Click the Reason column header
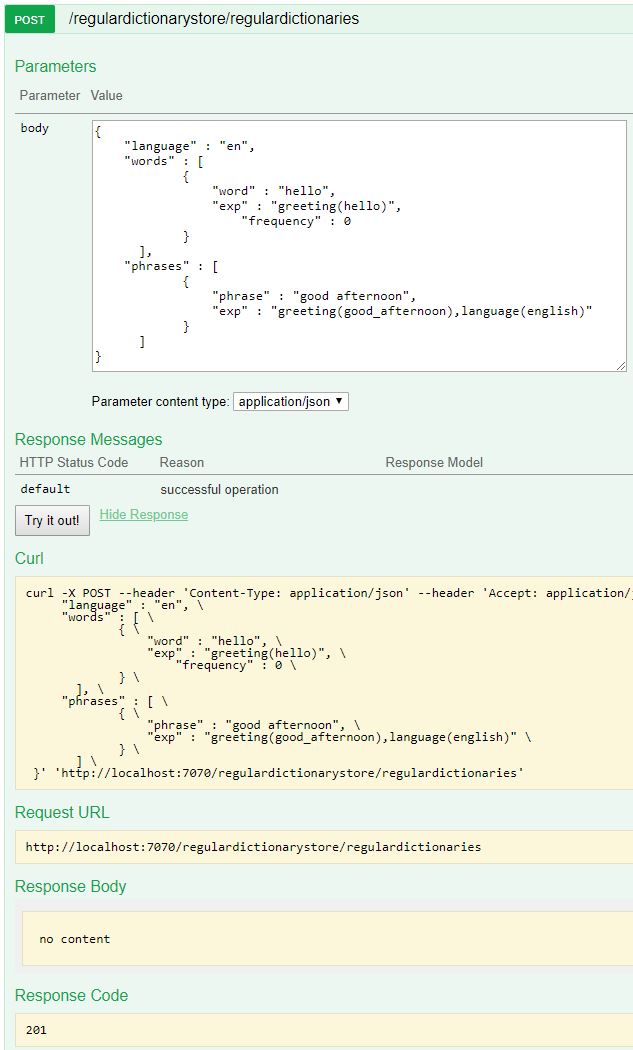The height and width of the screenshot is (1050, 633). point(181,462)
